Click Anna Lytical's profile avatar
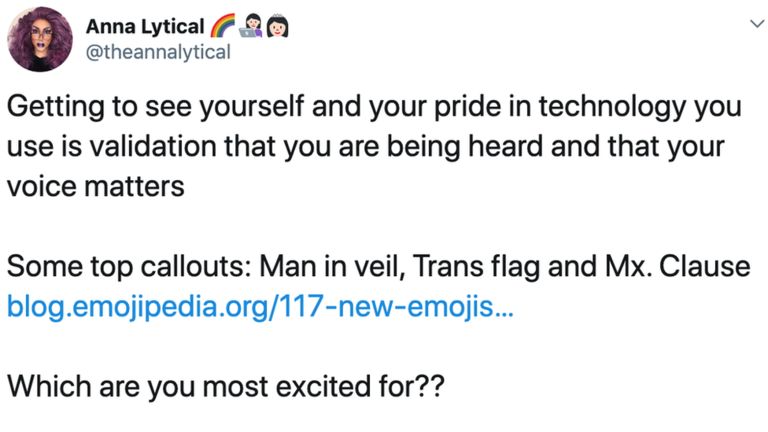Screen dimensions: 768x432 [38, 39]
